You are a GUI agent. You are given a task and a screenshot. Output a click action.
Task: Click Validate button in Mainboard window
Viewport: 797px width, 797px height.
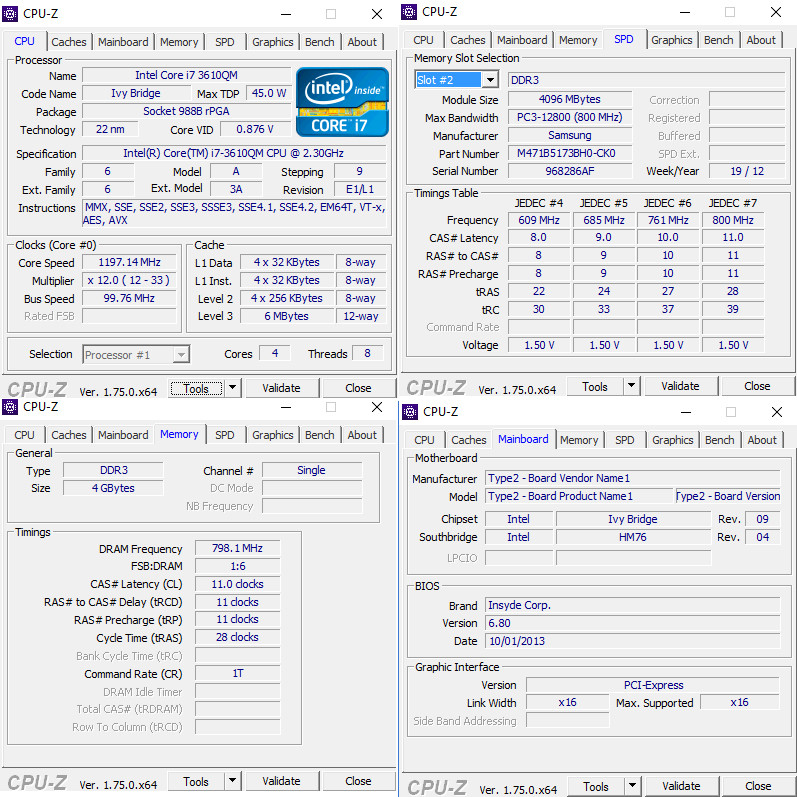point(681,786)
